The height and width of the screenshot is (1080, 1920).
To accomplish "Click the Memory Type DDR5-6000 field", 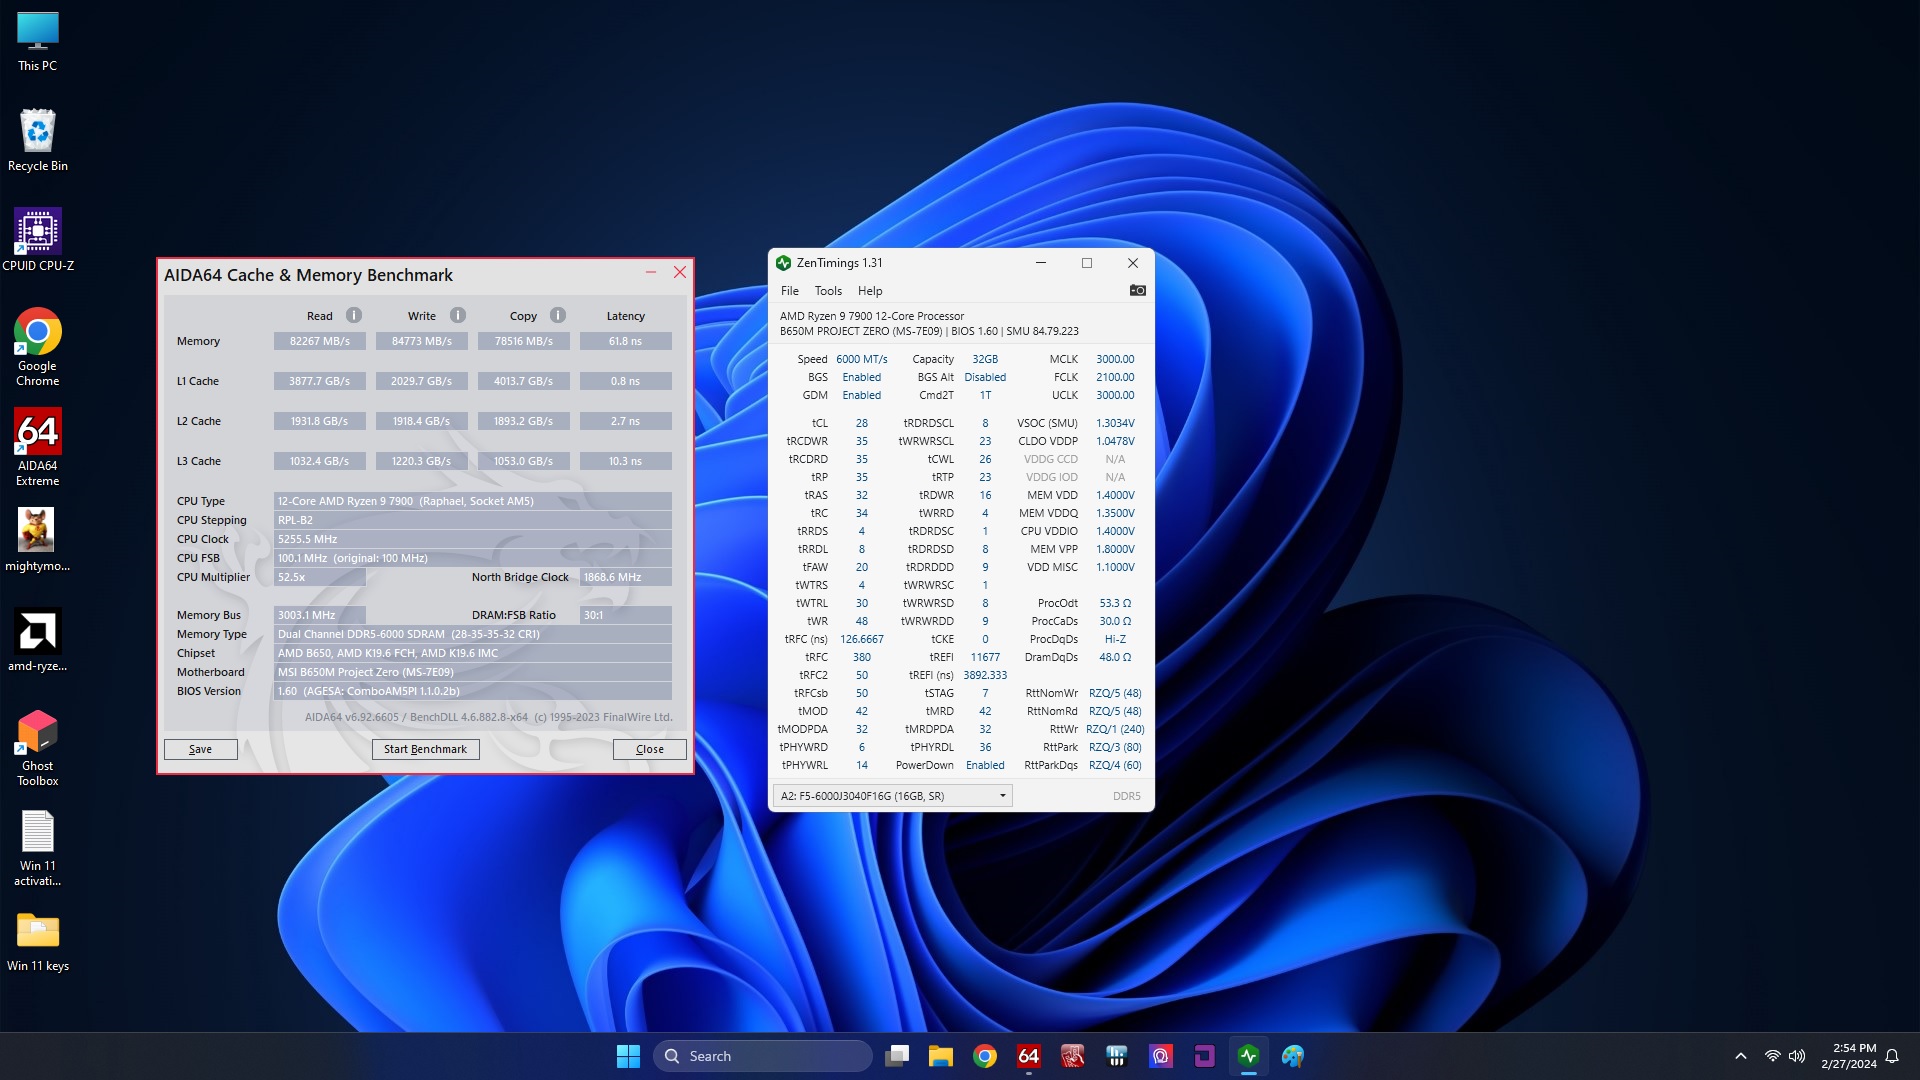I will [473, 634].
